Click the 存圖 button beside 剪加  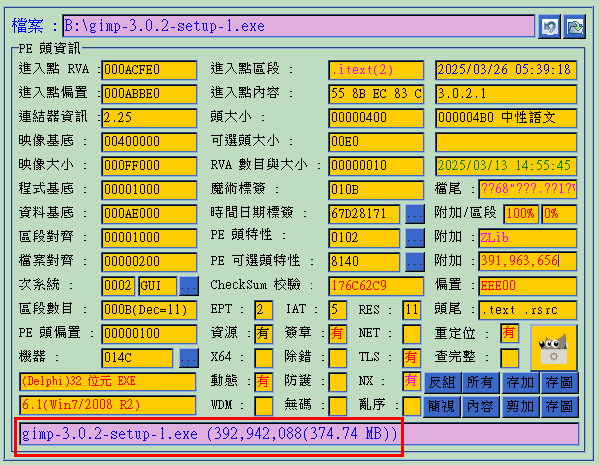click(x=560, y=407)
